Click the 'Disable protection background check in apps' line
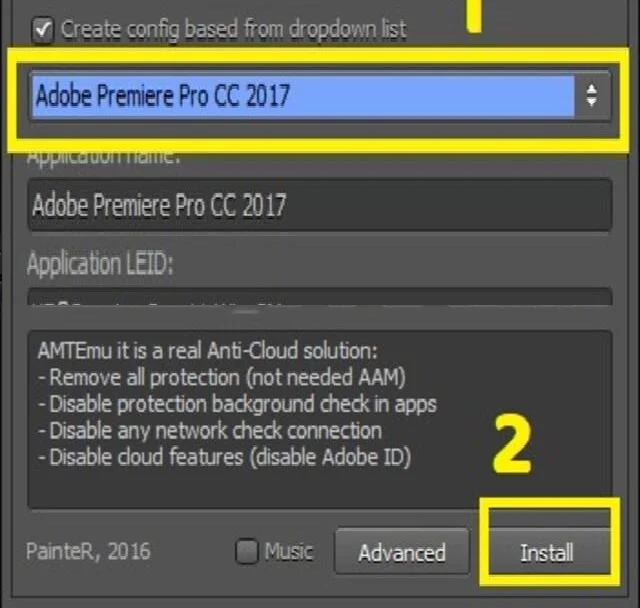640x608 pixels. [x=237, y=404]
